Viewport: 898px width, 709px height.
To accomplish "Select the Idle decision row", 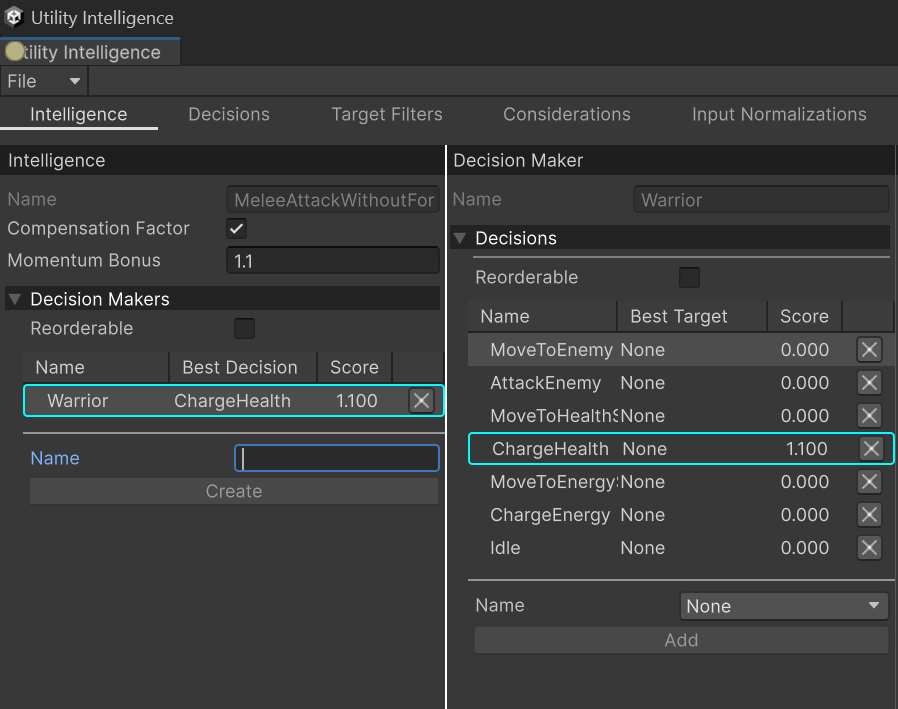I will coord(681,548).
